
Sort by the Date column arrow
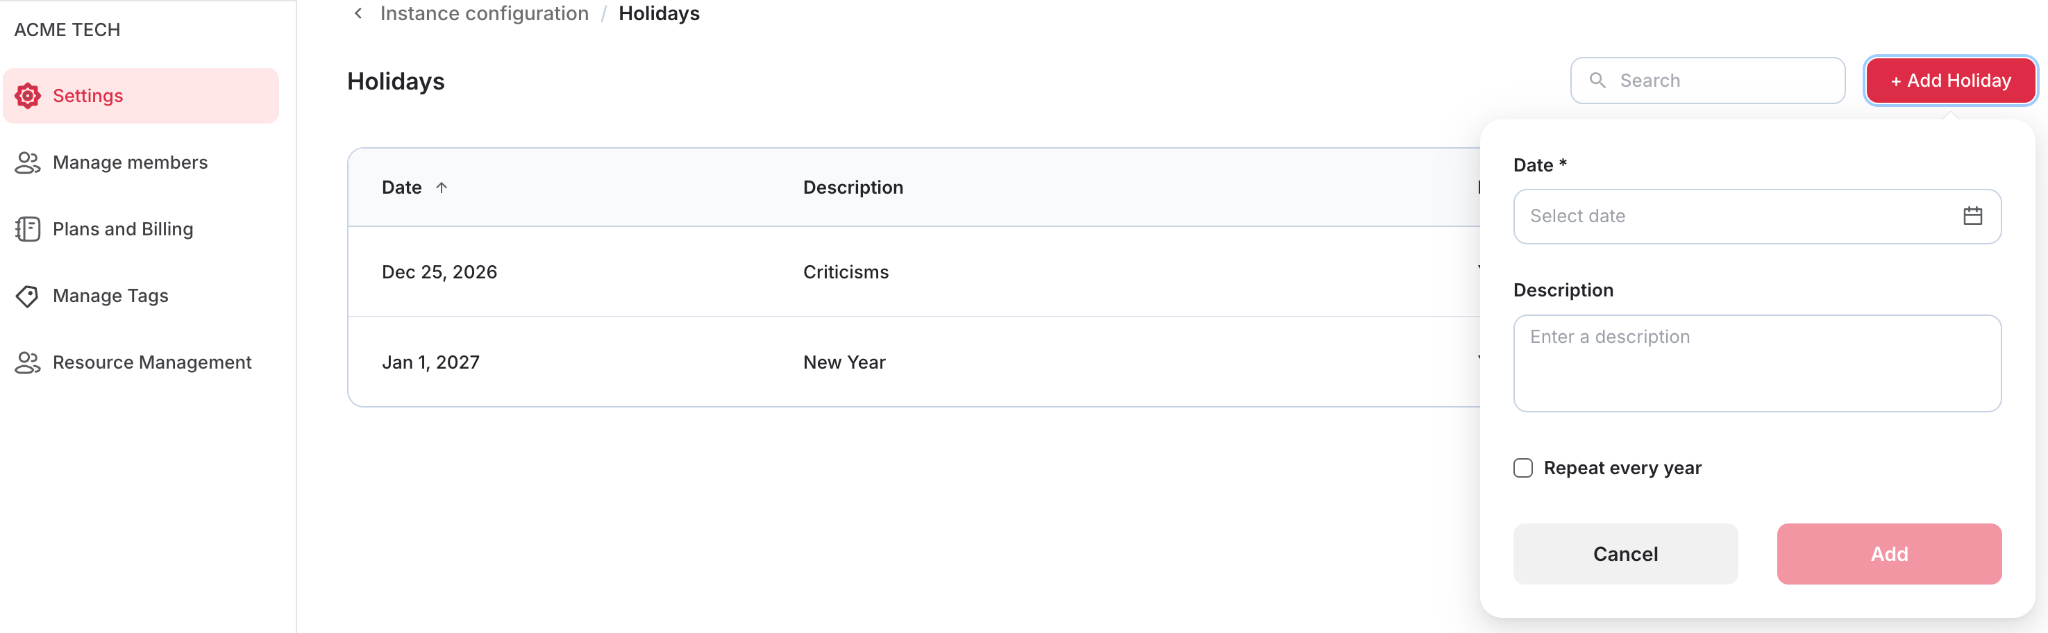tap(441, 187)
